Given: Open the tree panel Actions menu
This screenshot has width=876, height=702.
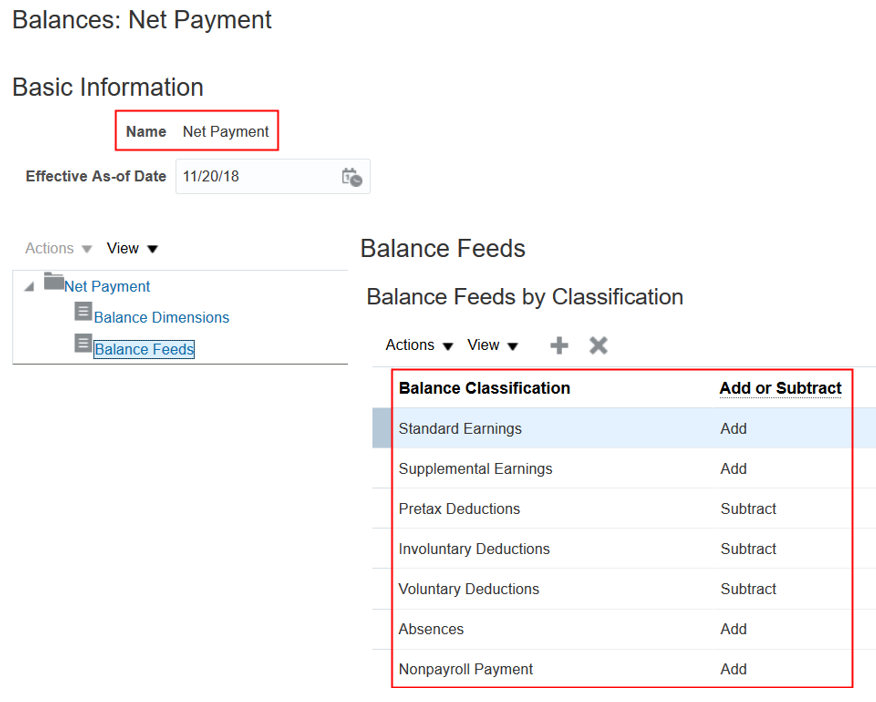Looking at the screenshot, I should [x=58, y=248].
